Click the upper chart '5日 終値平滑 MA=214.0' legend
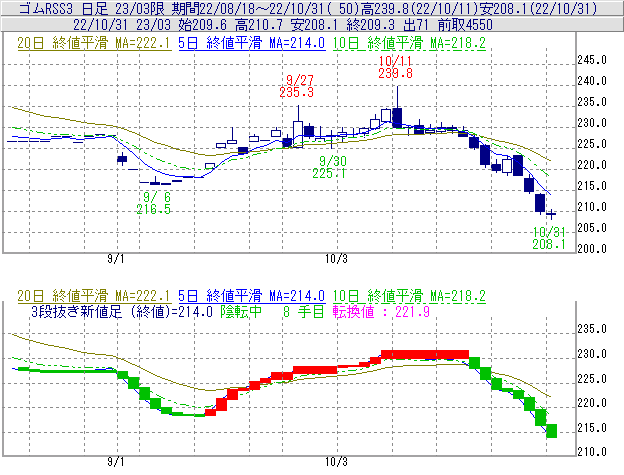The height and width of the screenshot is (475, 624). [x=252, y=43]
